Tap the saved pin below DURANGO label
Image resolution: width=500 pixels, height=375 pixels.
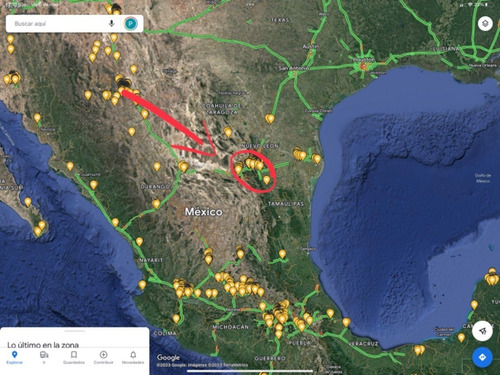pos(156,204)
